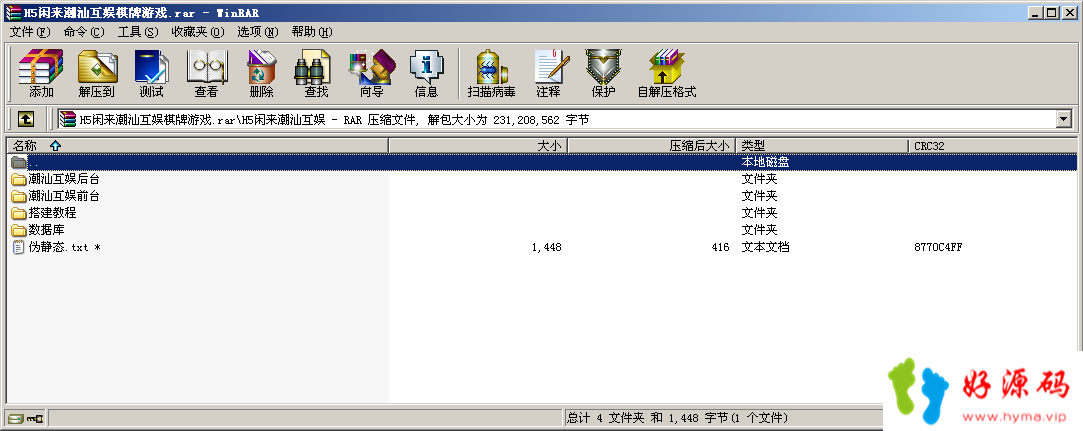Viewport: 1083px width, 431px height.
Task: Click packed size value 416
Action: point(720,247)
